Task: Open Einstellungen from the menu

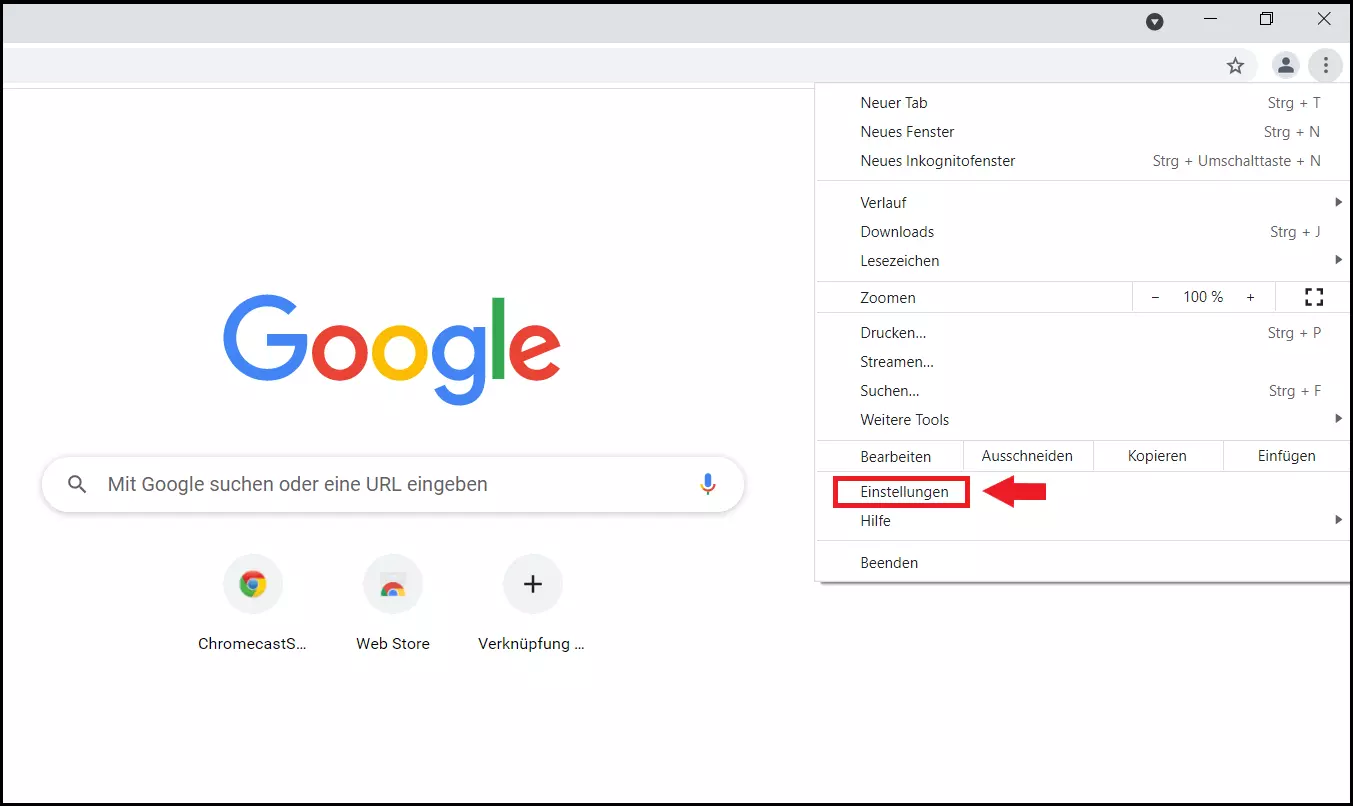Action: click(1084, 492)
